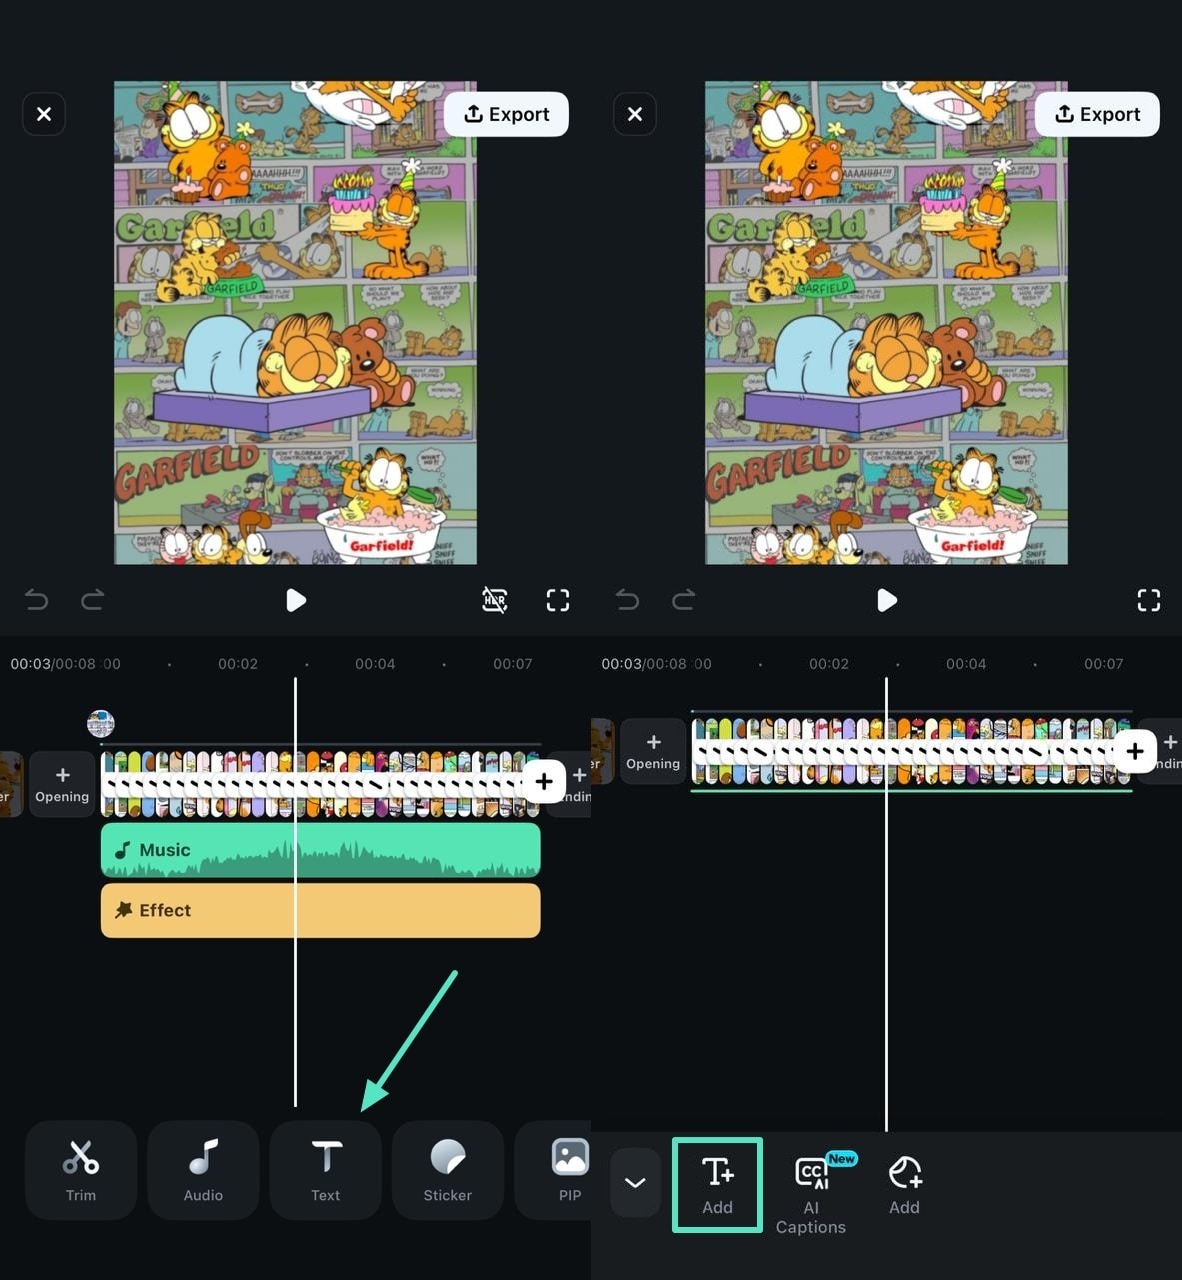Add Opening clip in right timeline
The height and width of the screenshot is (1280, 1182).
pos(653,751)
